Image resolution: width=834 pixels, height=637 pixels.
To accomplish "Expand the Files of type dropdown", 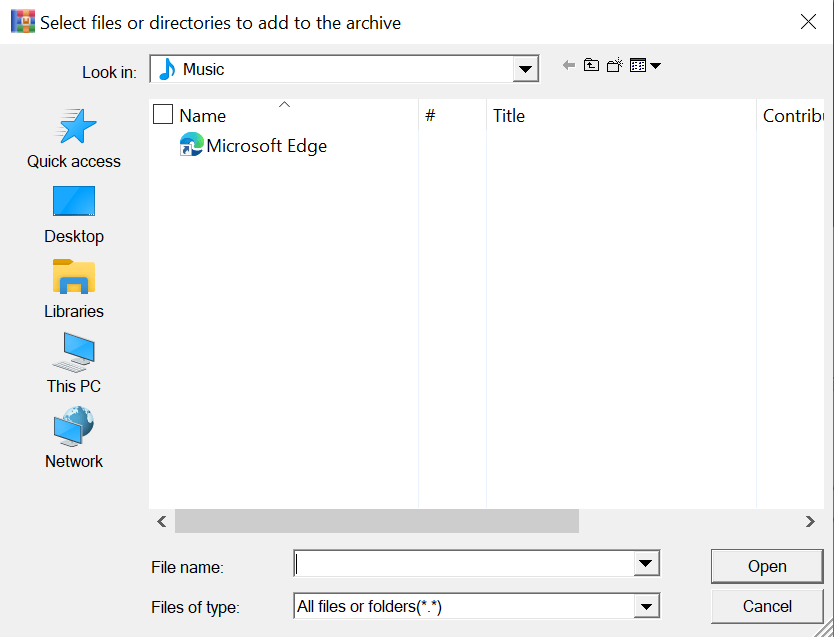I will 647,606.
